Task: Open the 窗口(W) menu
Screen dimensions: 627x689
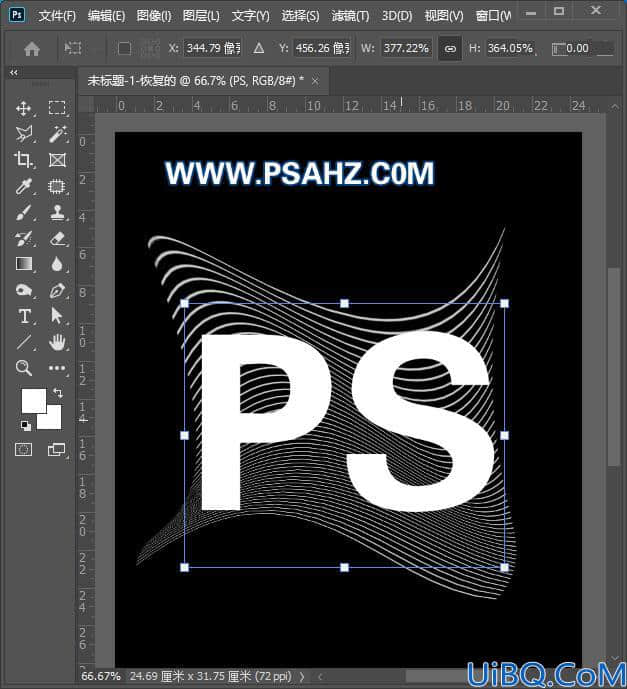Action: pos(493,16)
